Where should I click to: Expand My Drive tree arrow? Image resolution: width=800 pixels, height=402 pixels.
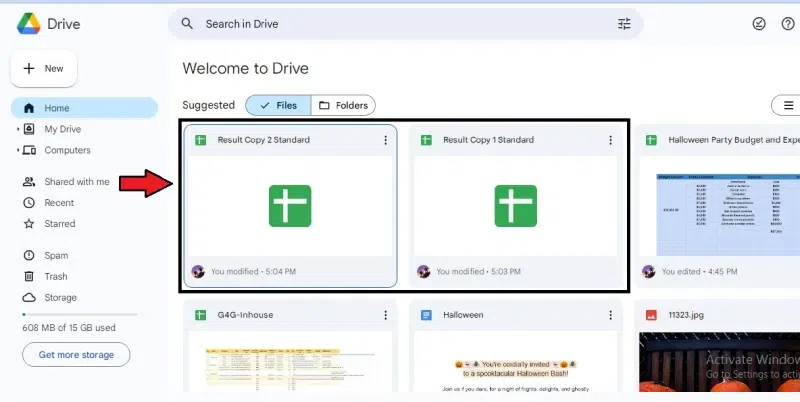pos(18,129)
